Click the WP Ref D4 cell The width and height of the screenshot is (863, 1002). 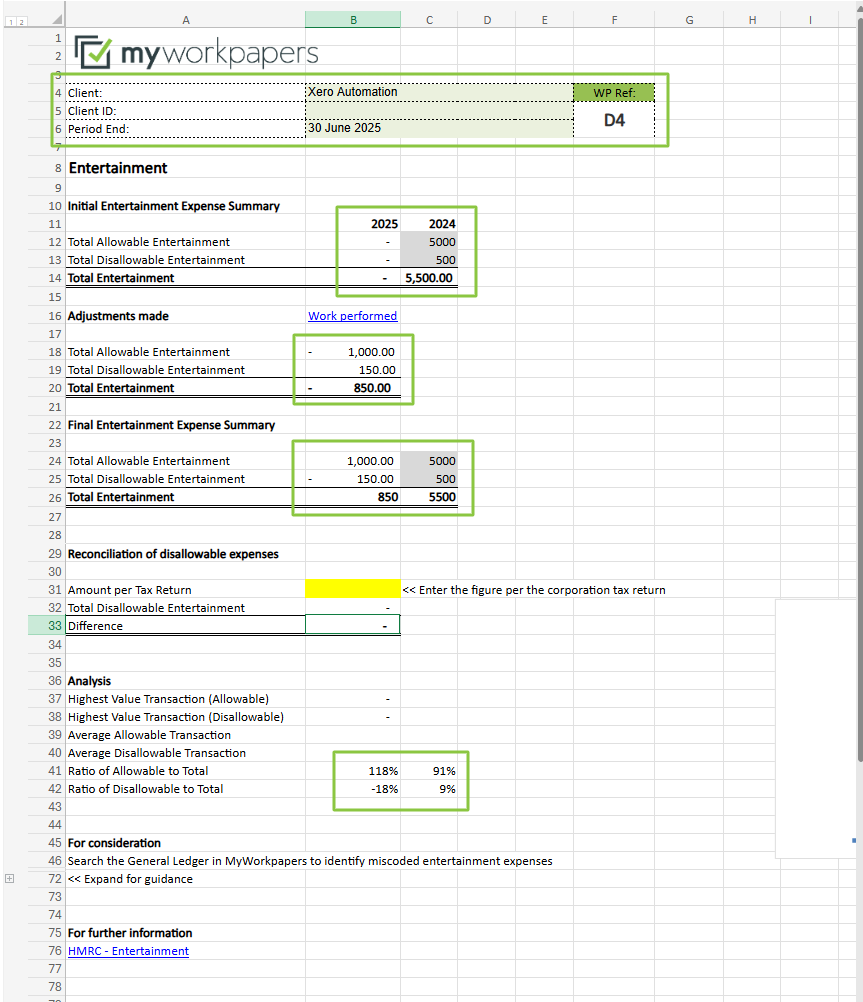click(614, 120)
